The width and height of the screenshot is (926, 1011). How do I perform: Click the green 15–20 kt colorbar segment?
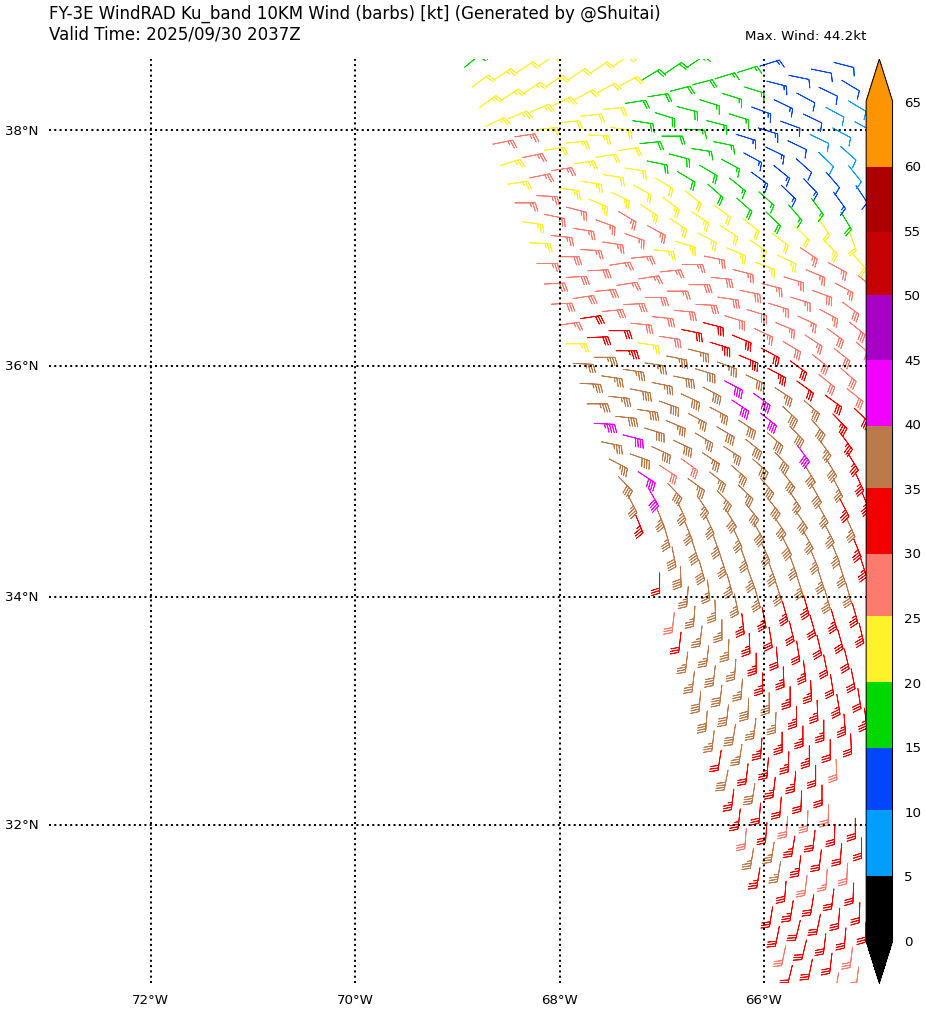[878, 715]
